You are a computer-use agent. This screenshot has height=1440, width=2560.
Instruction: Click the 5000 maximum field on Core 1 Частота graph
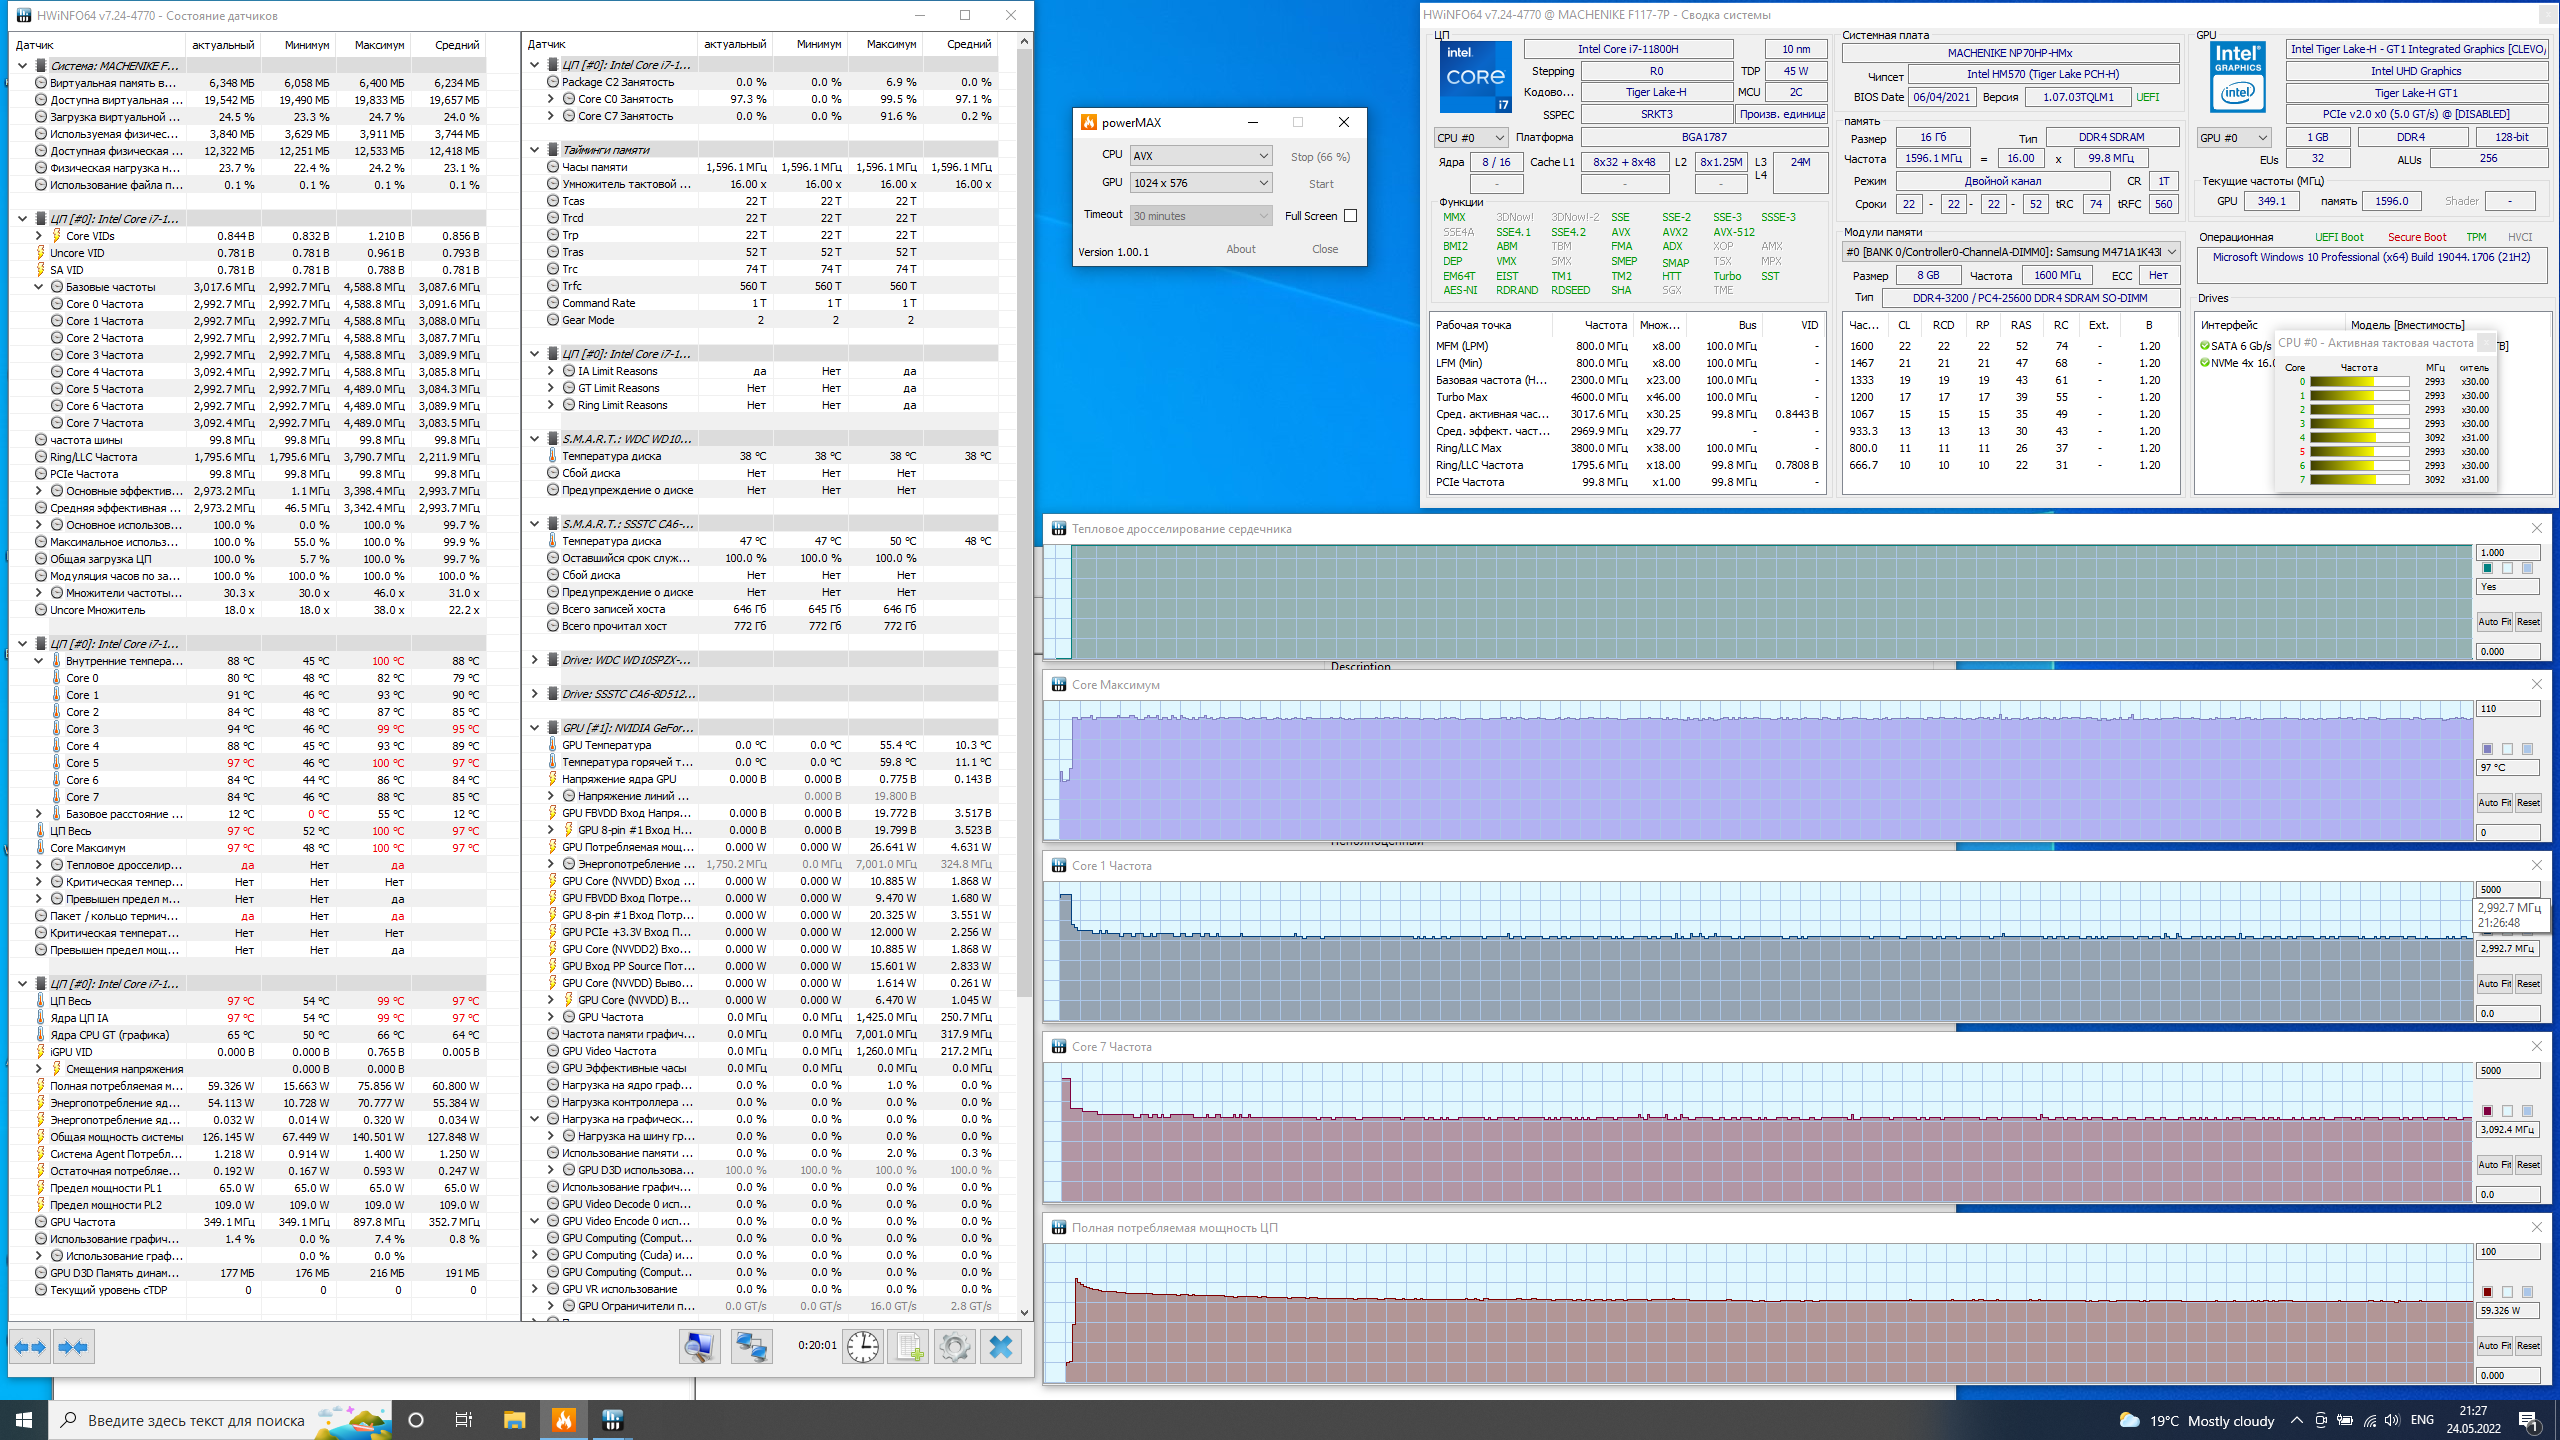(2508, 889)
